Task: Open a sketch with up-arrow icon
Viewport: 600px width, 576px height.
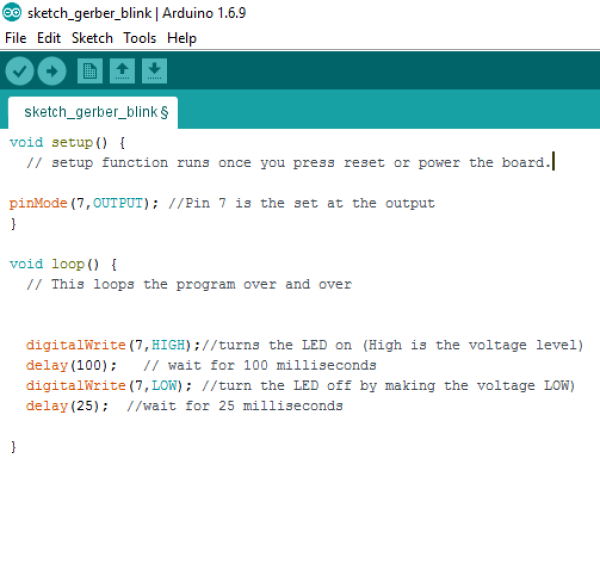Action: click(x=122, y=71)
